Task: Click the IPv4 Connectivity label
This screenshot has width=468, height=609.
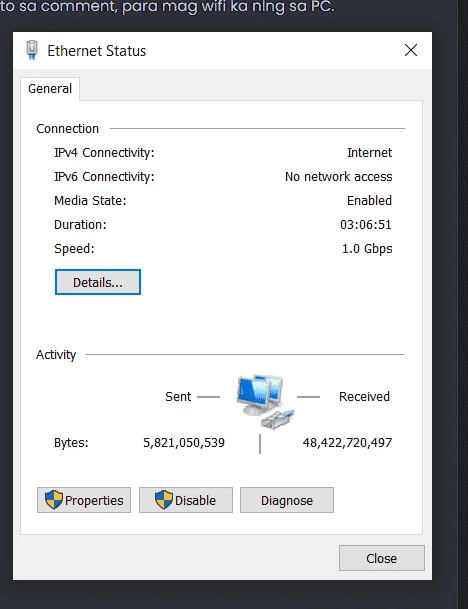Action: 104,153
